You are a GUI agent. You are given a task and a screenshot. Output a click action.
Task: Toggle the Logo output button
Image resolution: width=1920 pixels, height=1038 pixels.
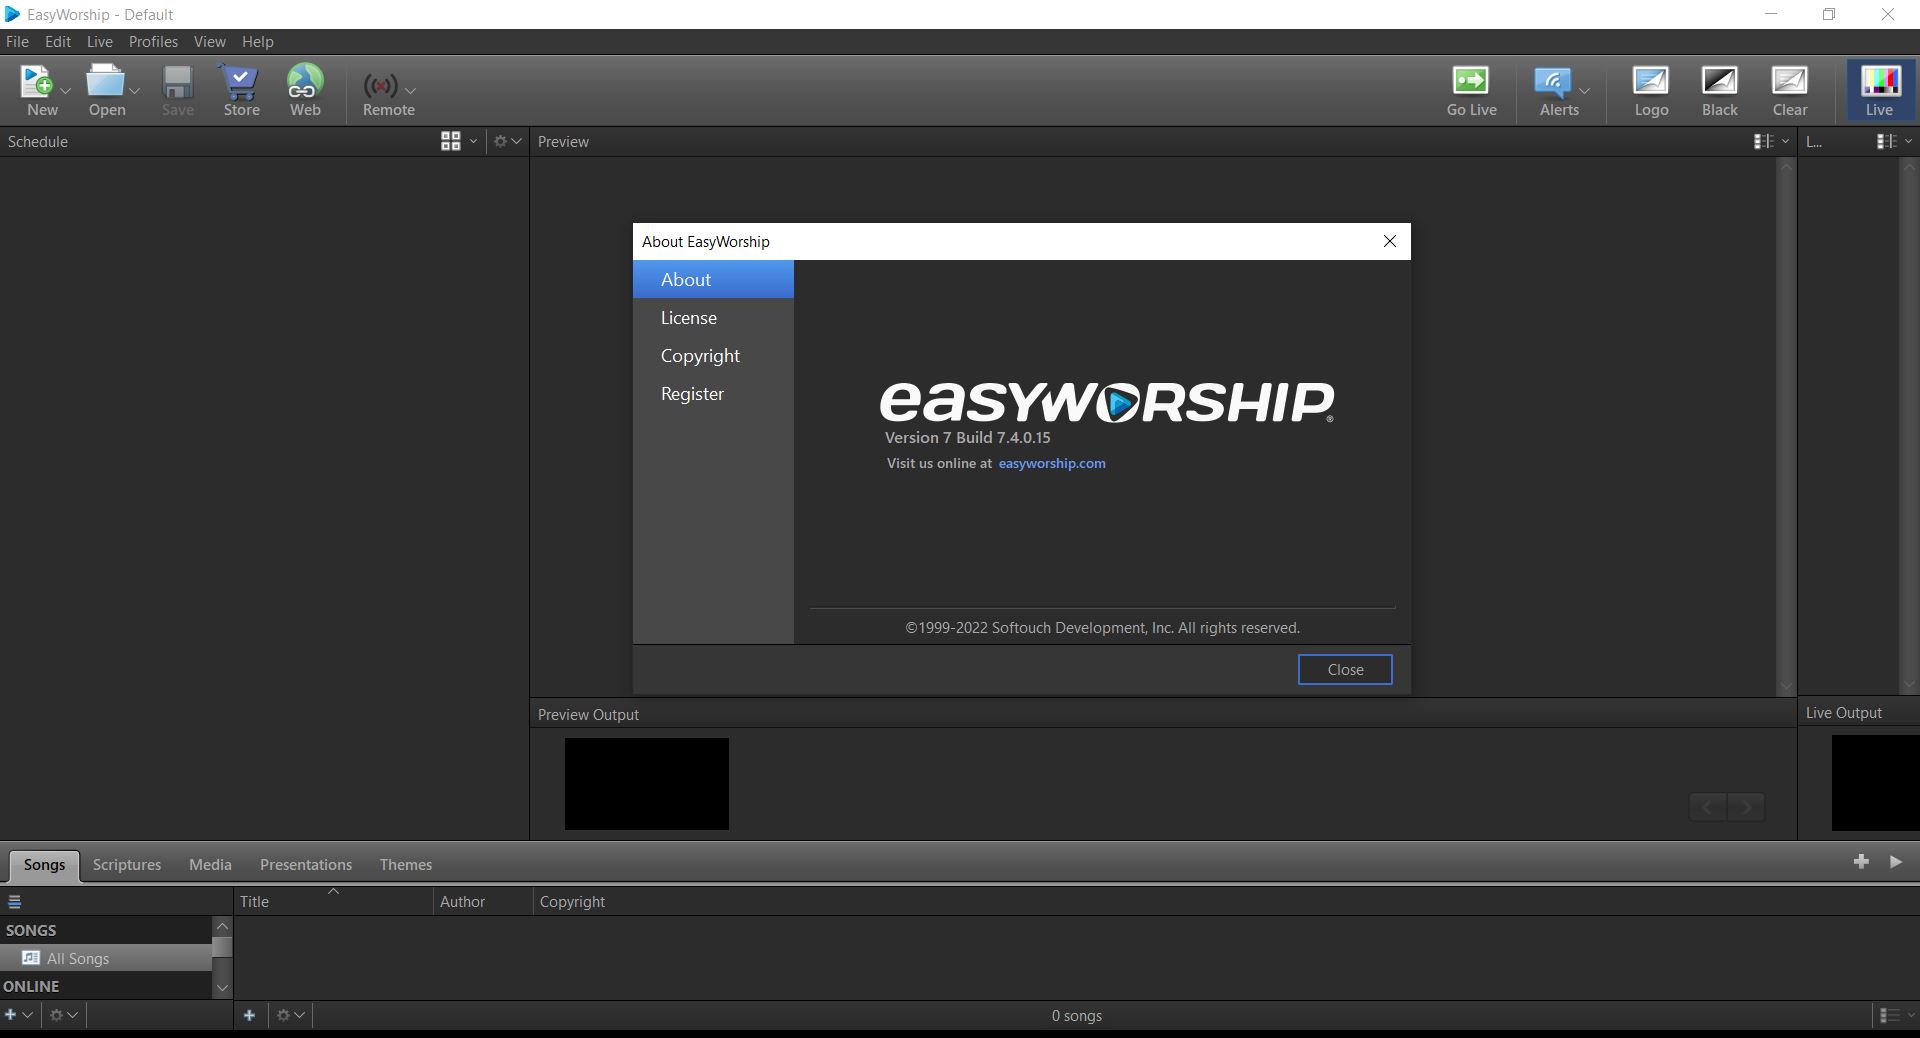tap(1651, 91)
